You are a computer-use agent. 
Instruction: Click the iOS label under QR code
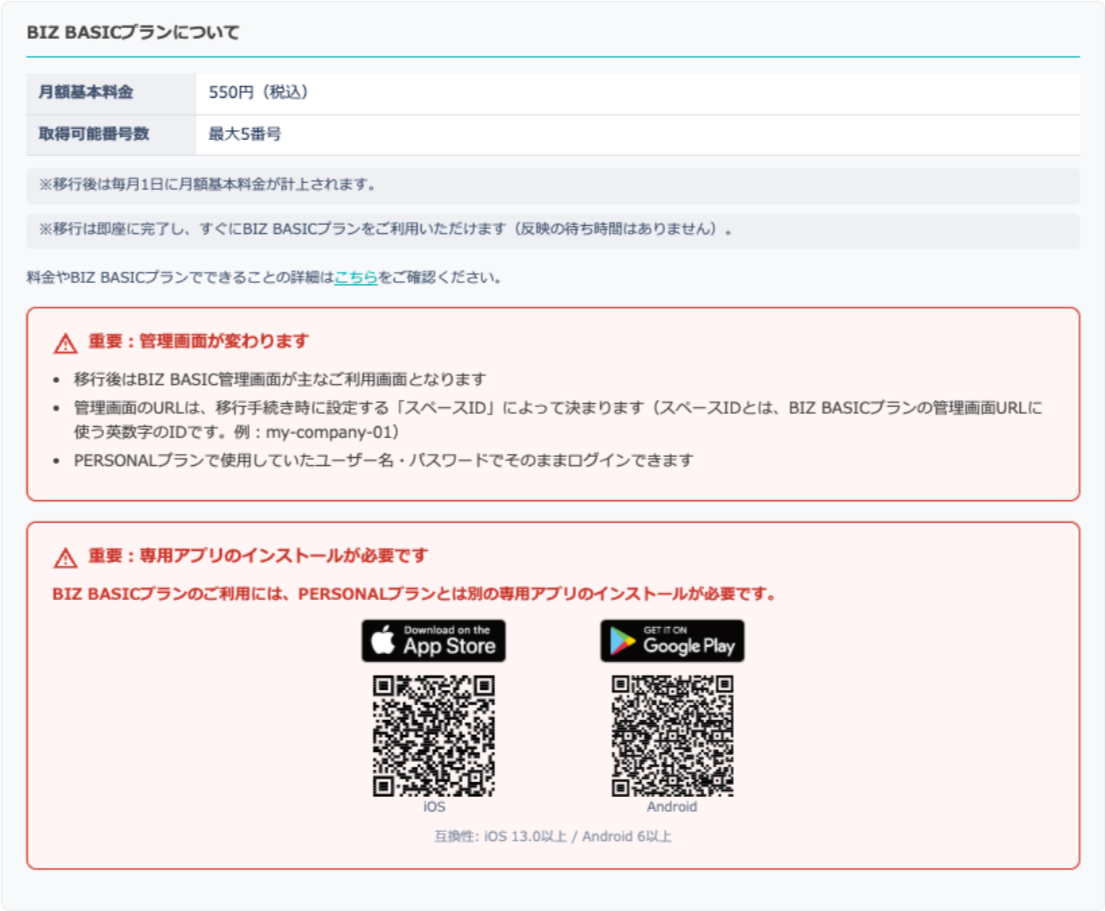coord(434,807)
